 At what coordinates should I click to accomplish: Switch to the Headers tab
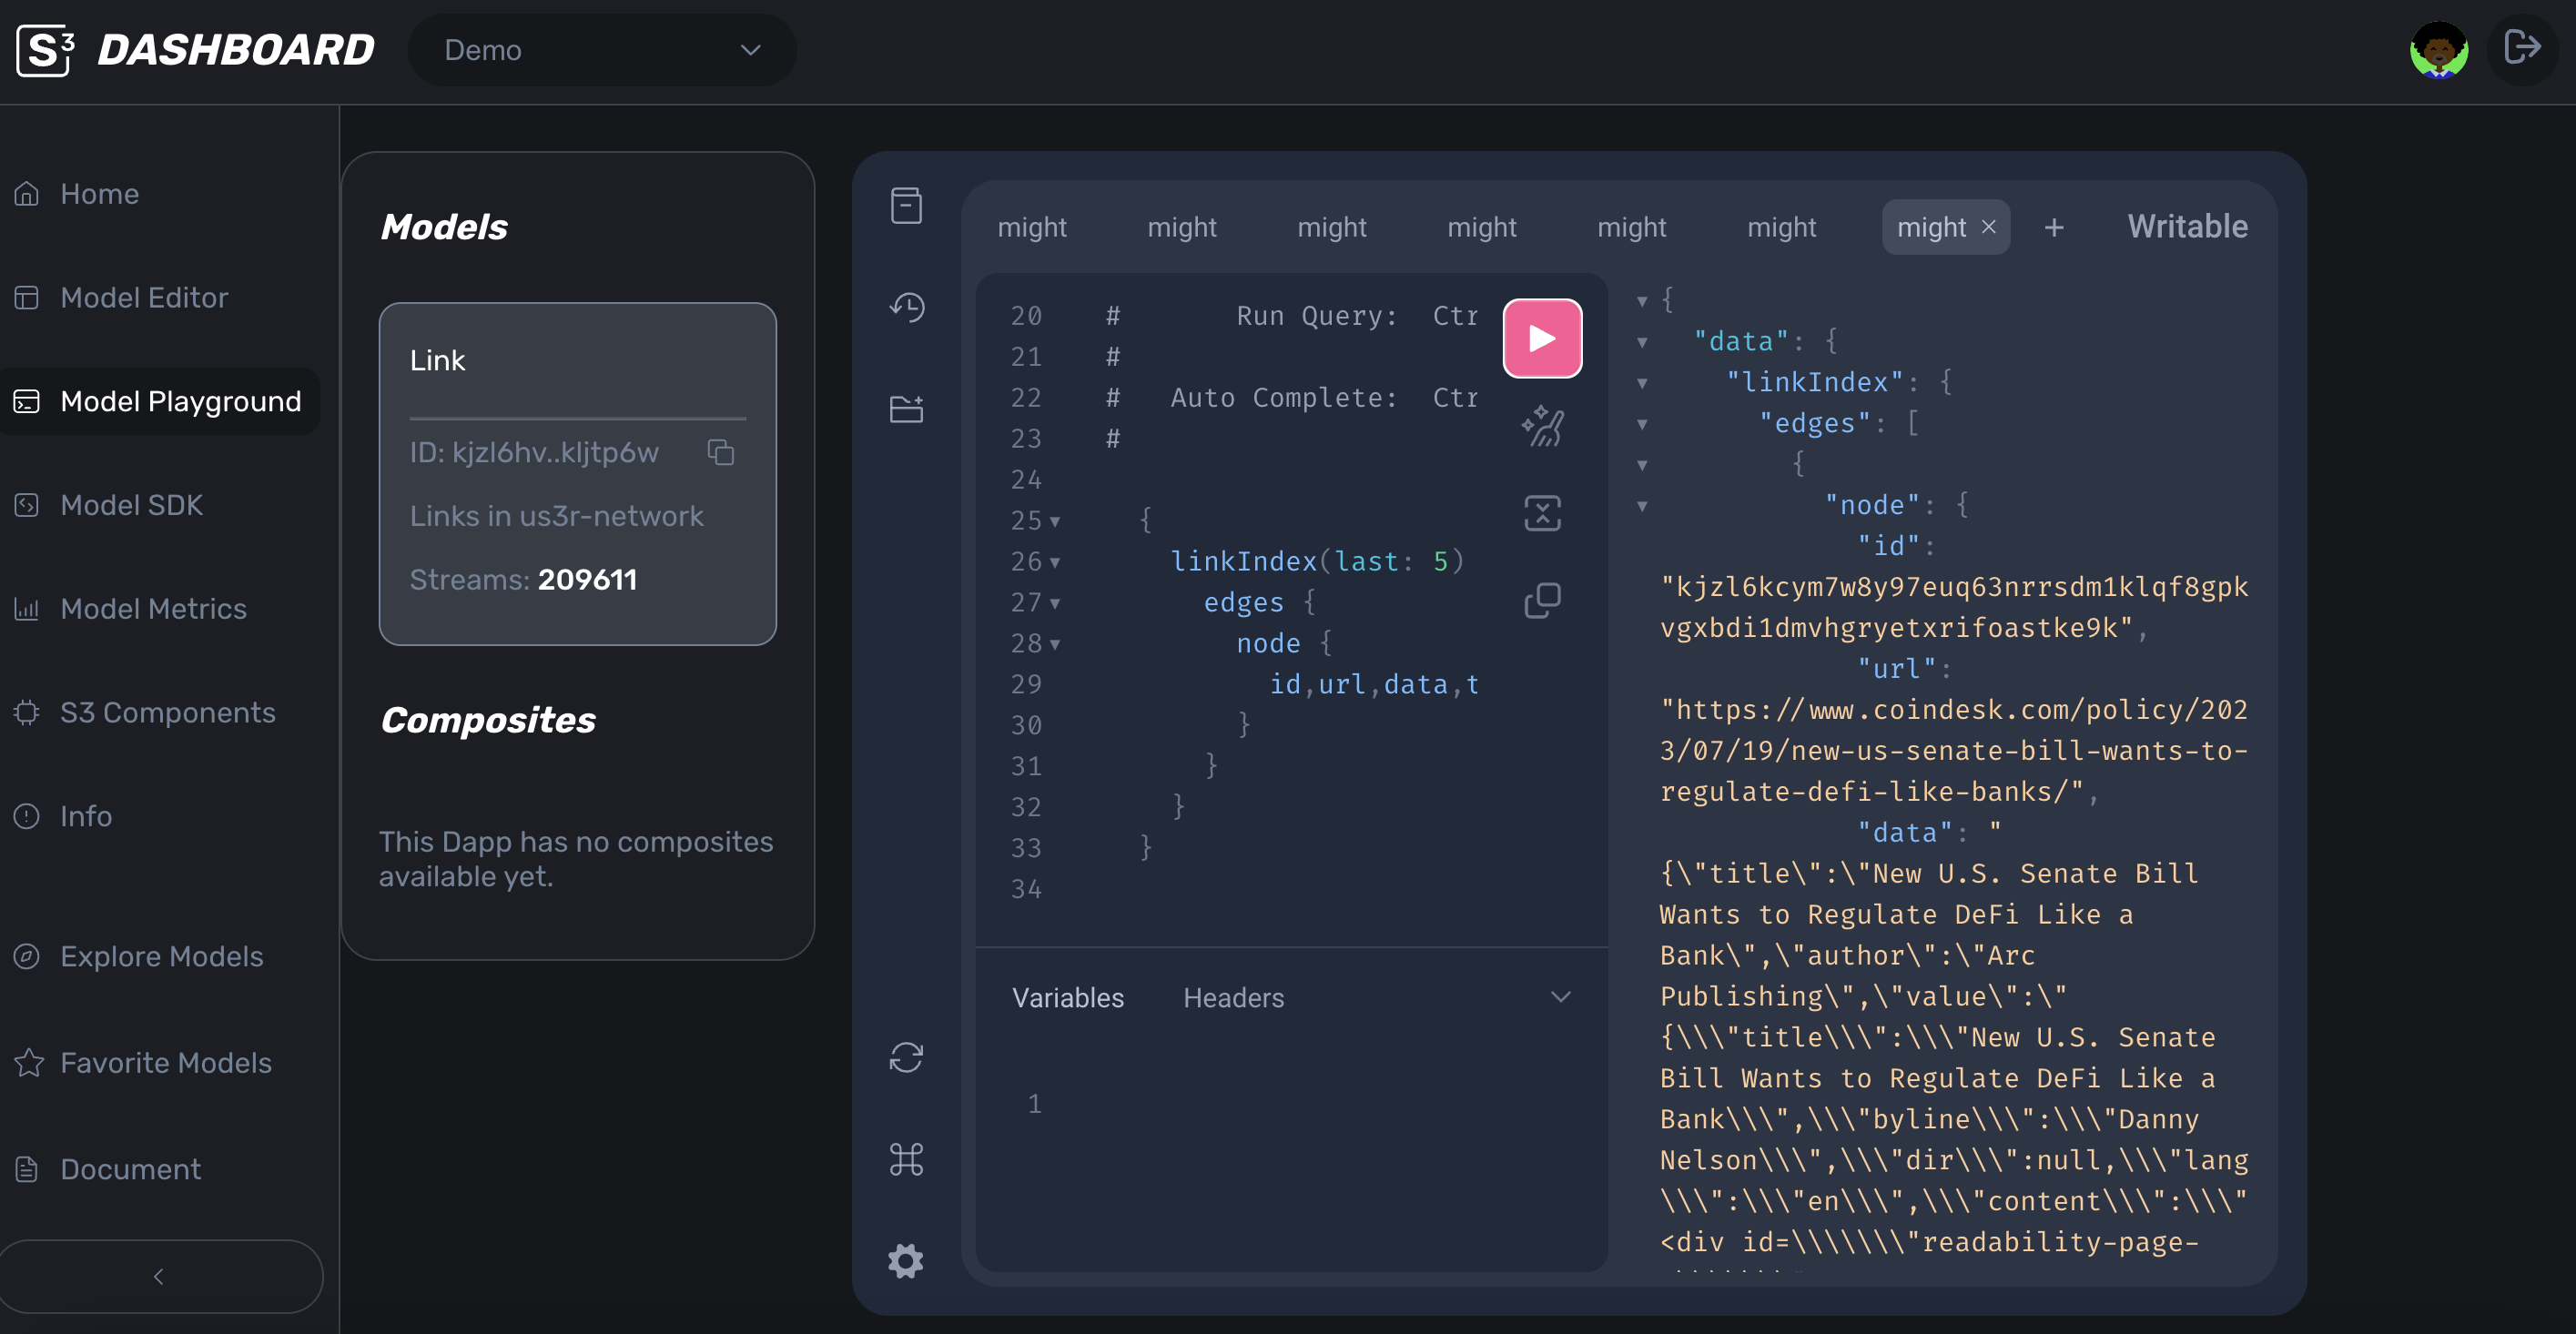tap(1233, 997)
